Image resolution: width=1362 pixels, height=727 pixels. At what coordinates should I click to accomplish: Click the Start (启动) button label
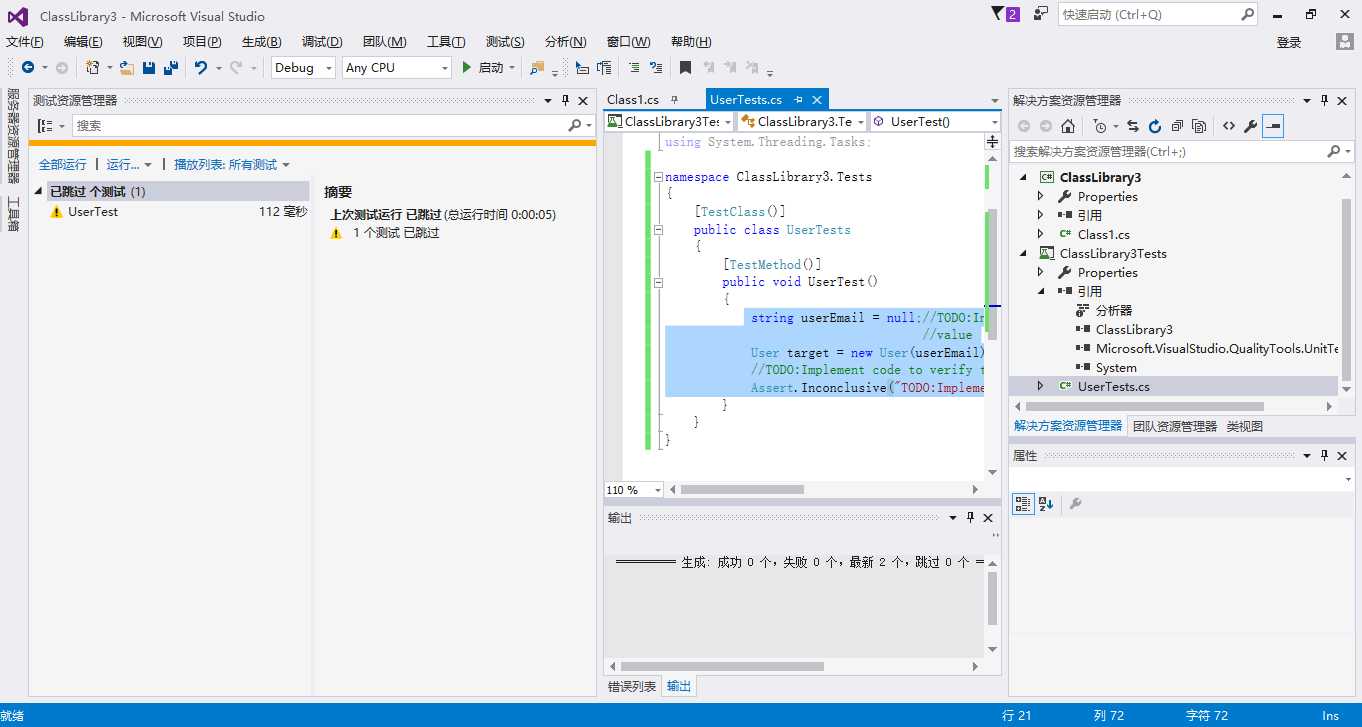pos(491,67)
